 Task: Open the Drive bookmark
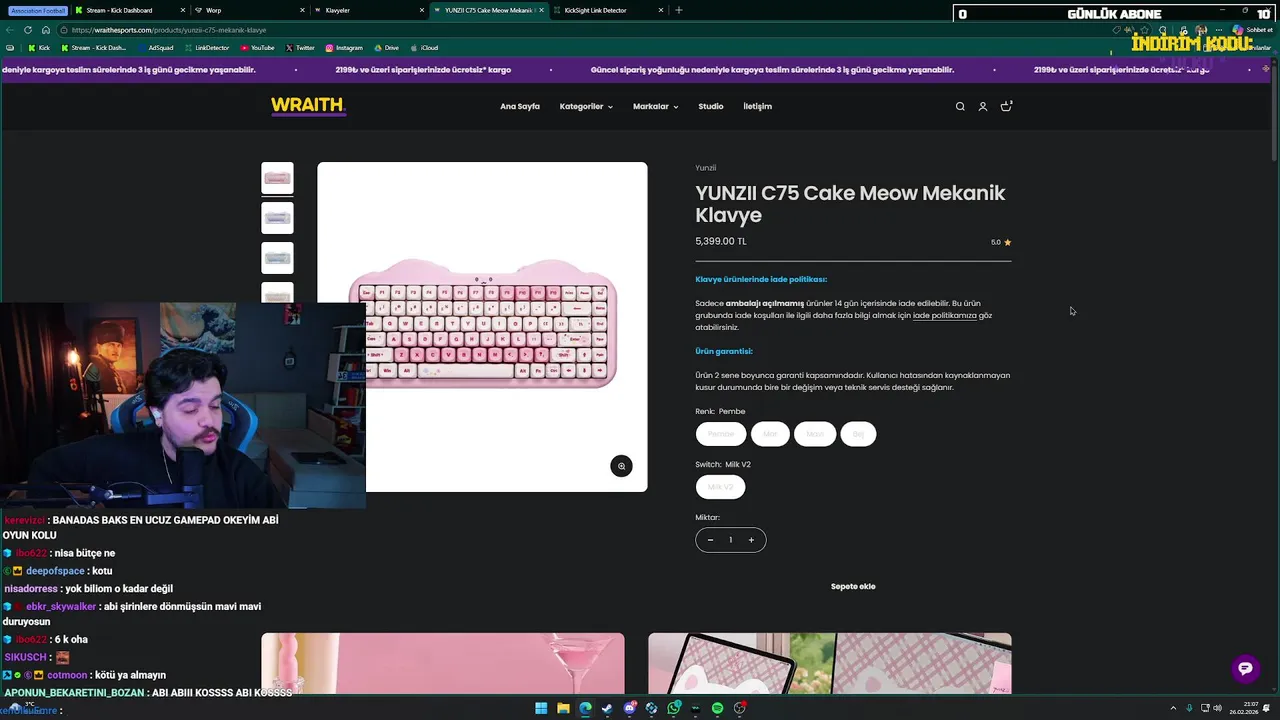click(x=386, y=48)
